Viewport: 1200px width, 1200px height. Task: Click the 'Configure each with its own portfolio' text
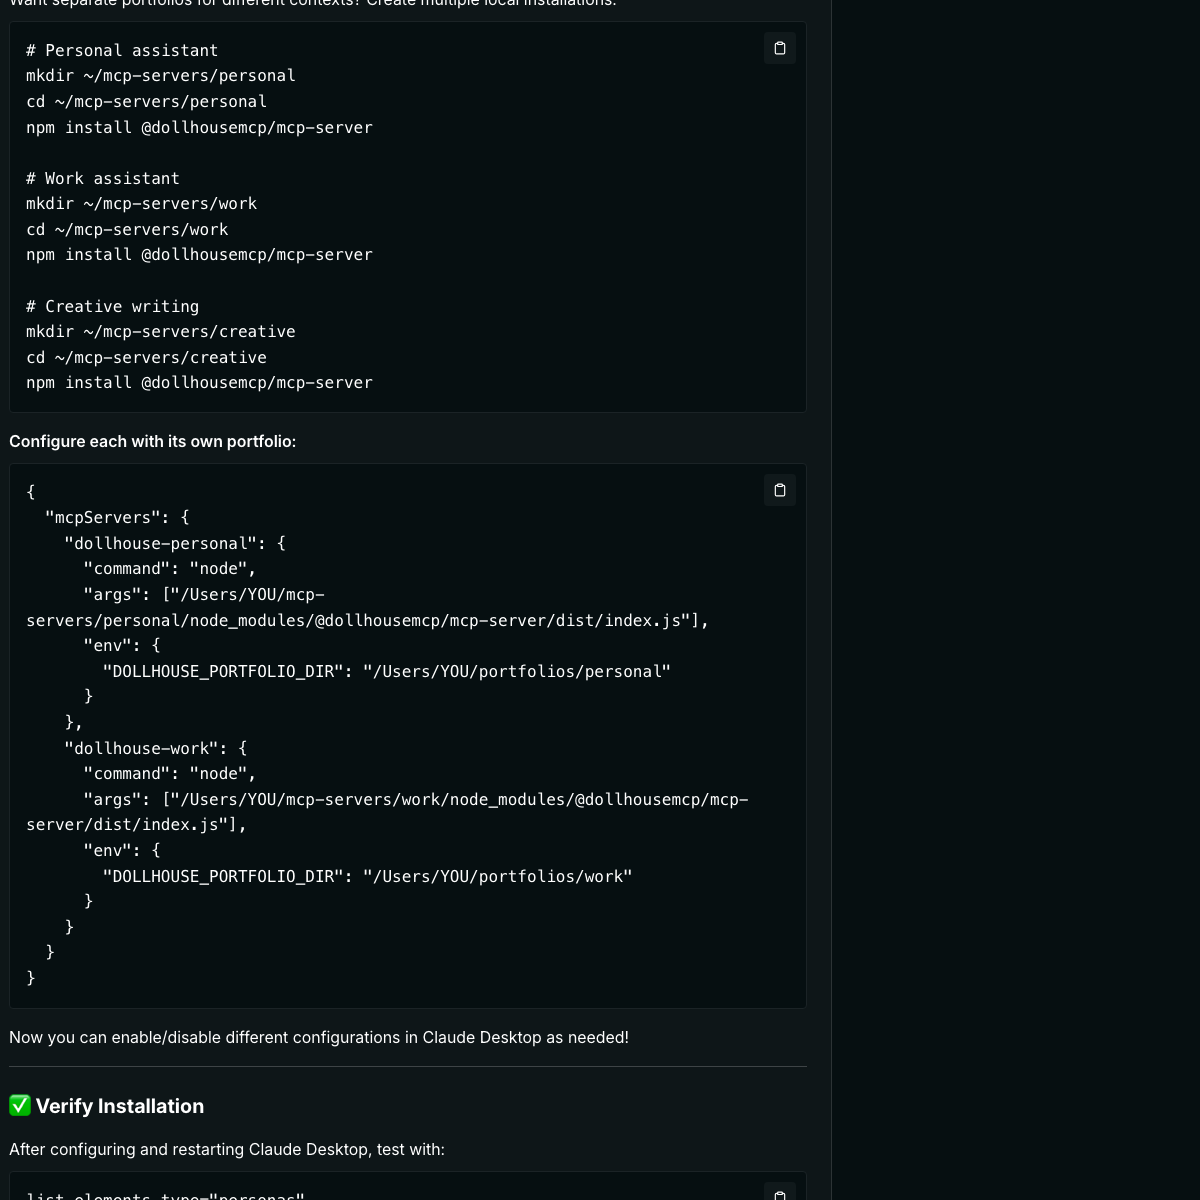pyautogui.click(x=152, y=441)
